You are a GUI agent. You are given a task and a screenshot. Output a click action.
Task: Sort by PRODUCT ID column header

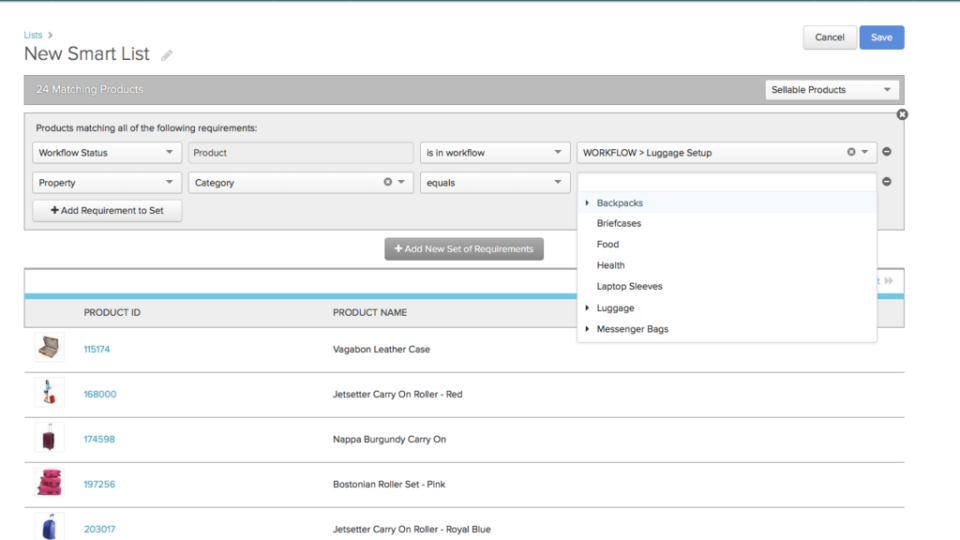pos(112,312)
